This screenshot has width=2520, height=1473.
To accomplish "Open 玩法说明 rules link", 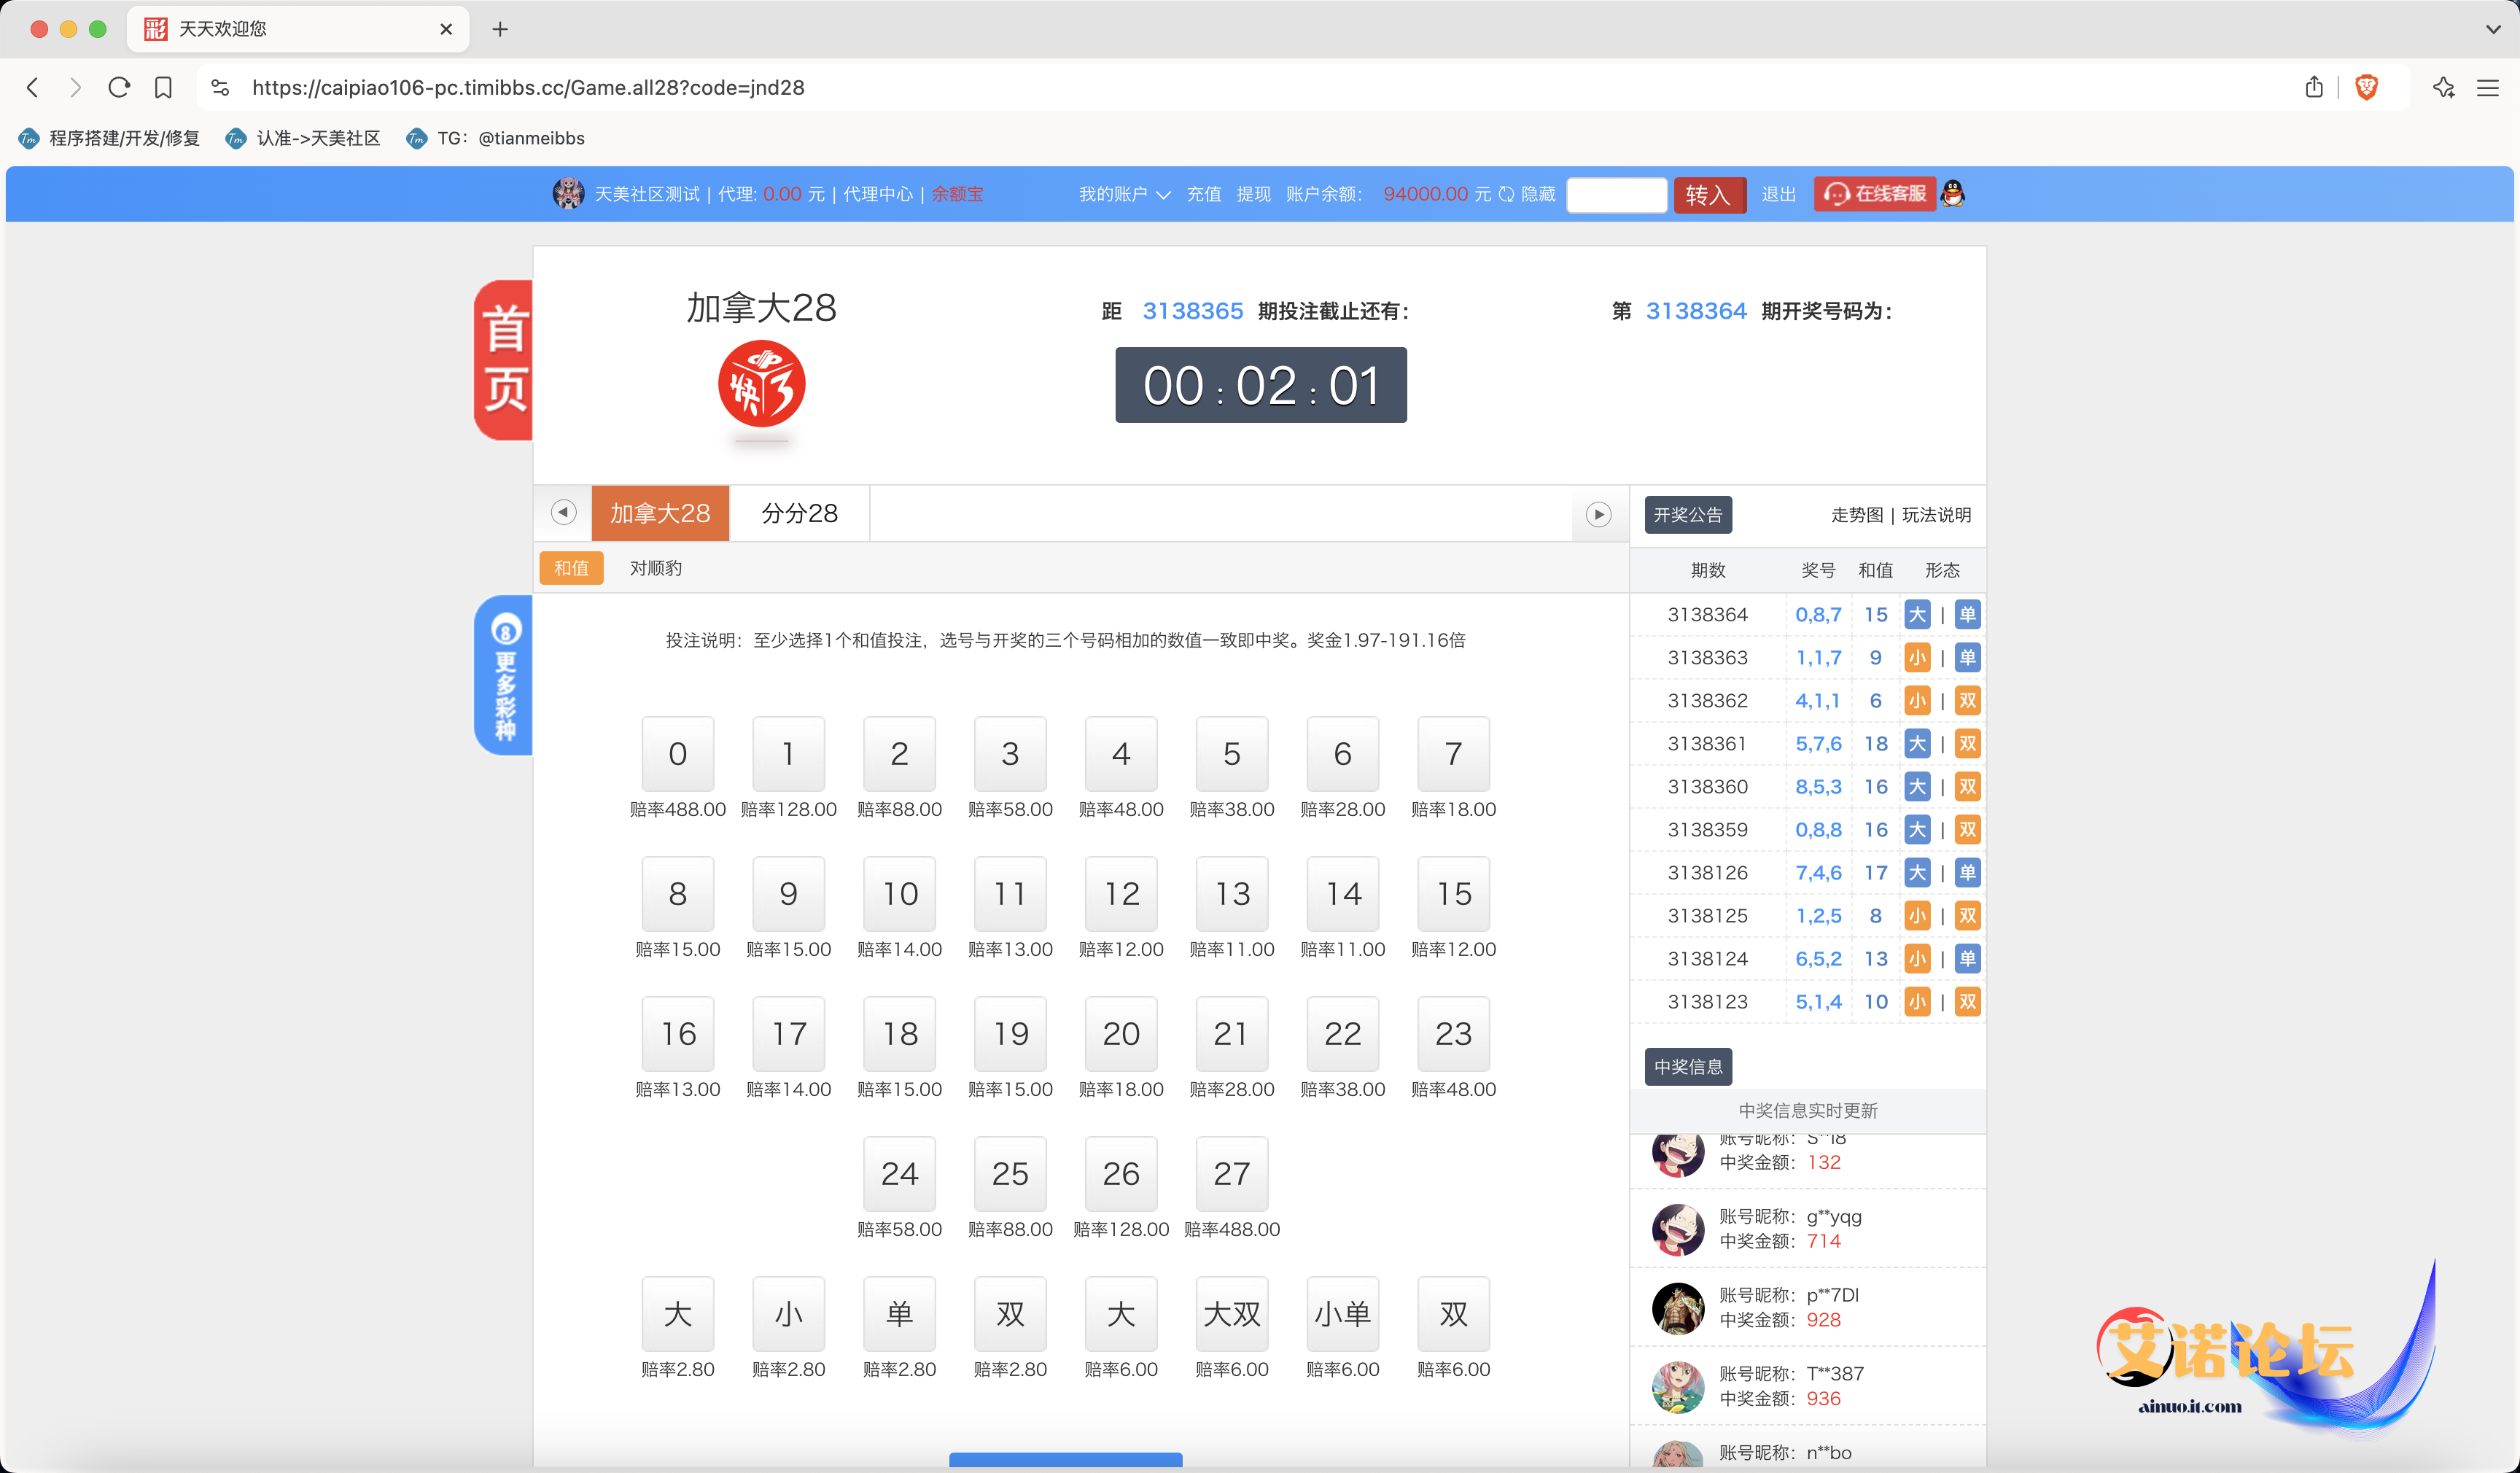I will 1937,515.
